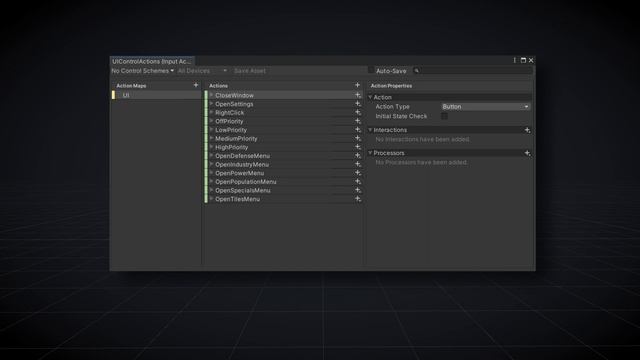Open the Action Type Button dropdown
The image size is (640, 360).
(485, 107)
